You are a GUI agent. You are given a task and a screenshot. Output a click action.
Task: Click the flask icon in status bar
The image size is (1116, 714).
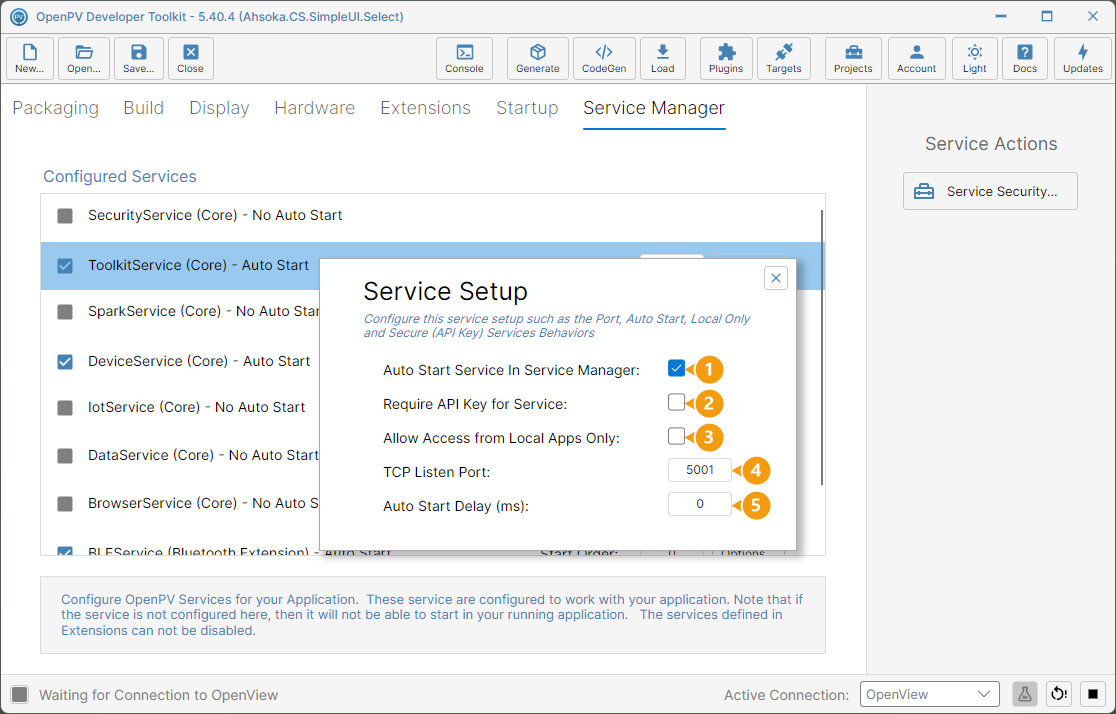[1024, 694]
